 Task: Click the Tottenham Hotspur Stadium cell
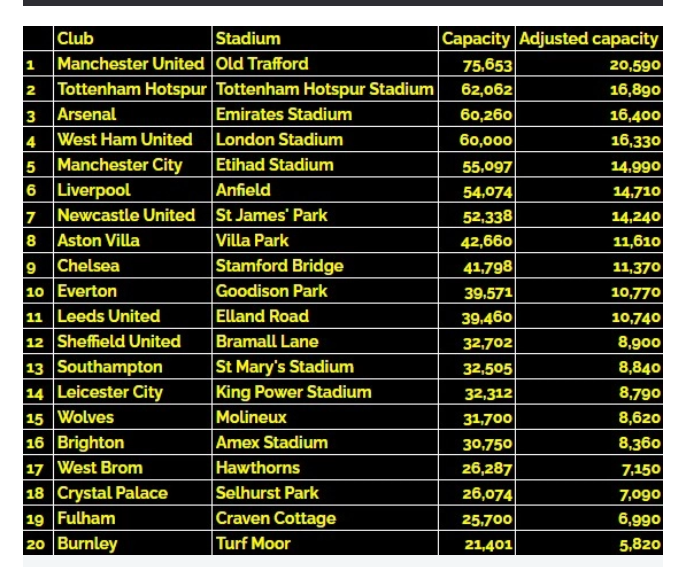click(324, 89)
